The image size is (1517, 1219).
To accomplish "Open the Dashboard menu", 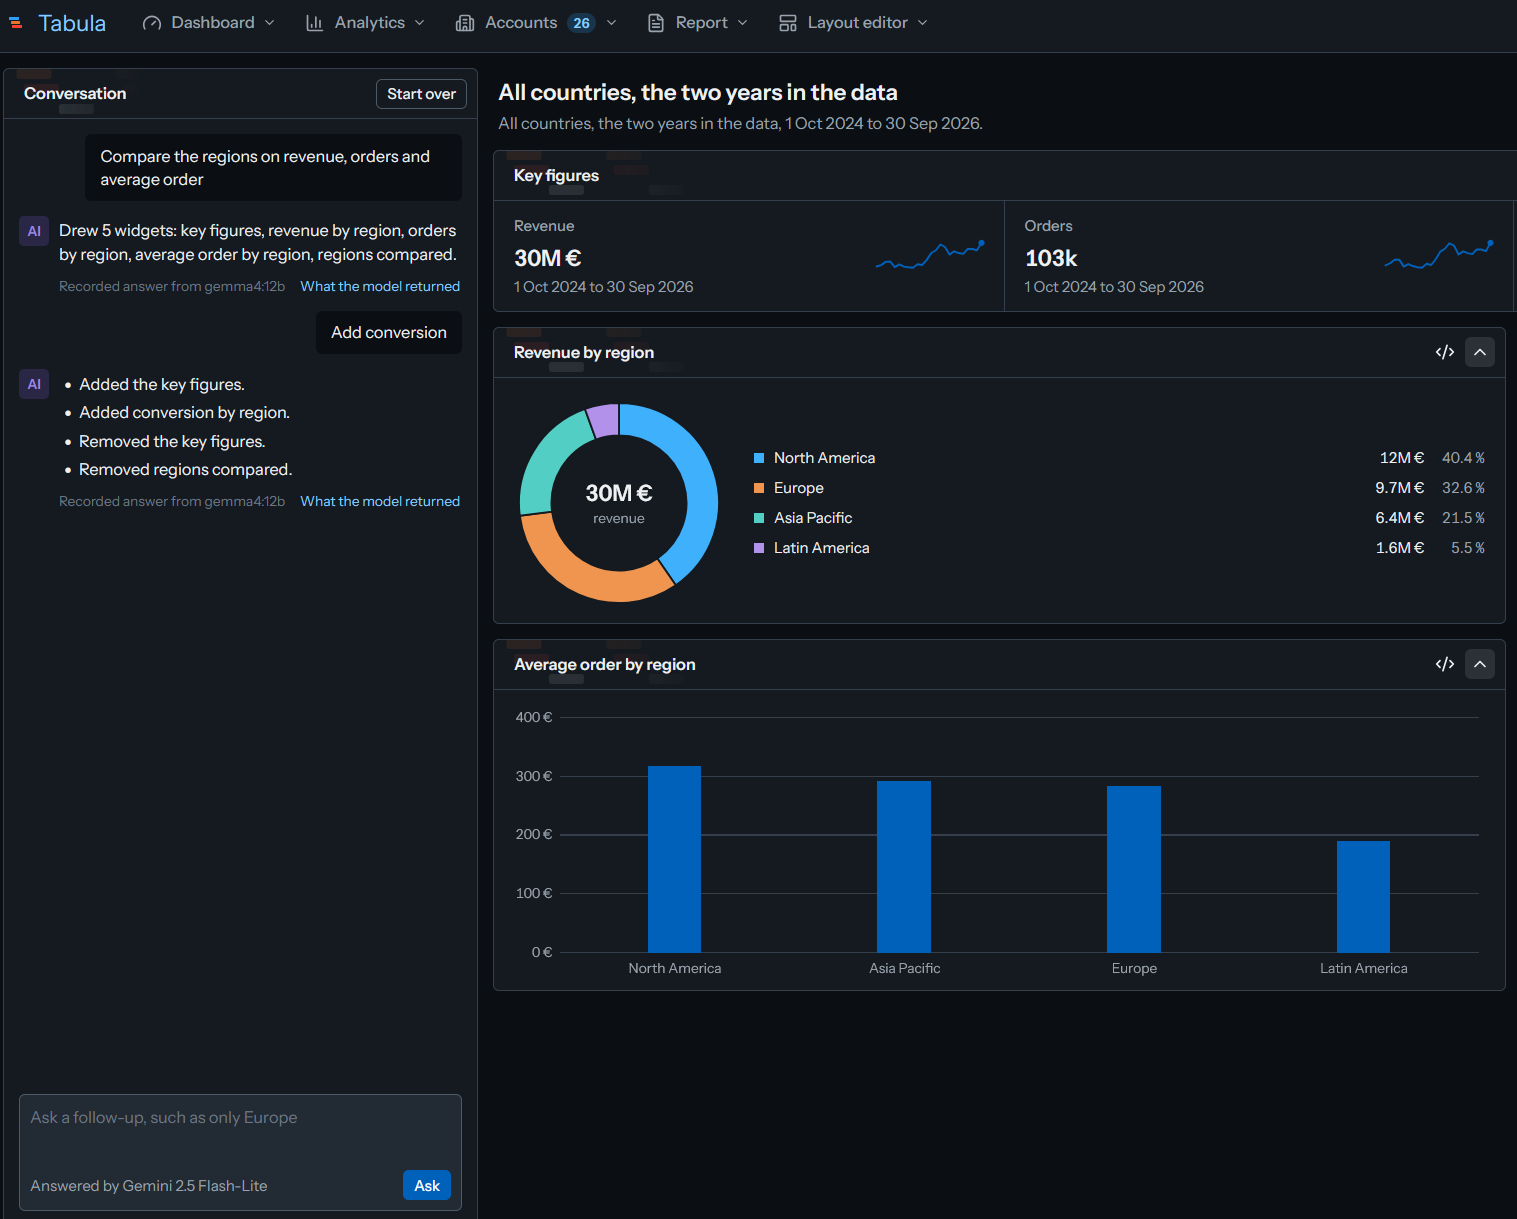I will coord(209,23).
